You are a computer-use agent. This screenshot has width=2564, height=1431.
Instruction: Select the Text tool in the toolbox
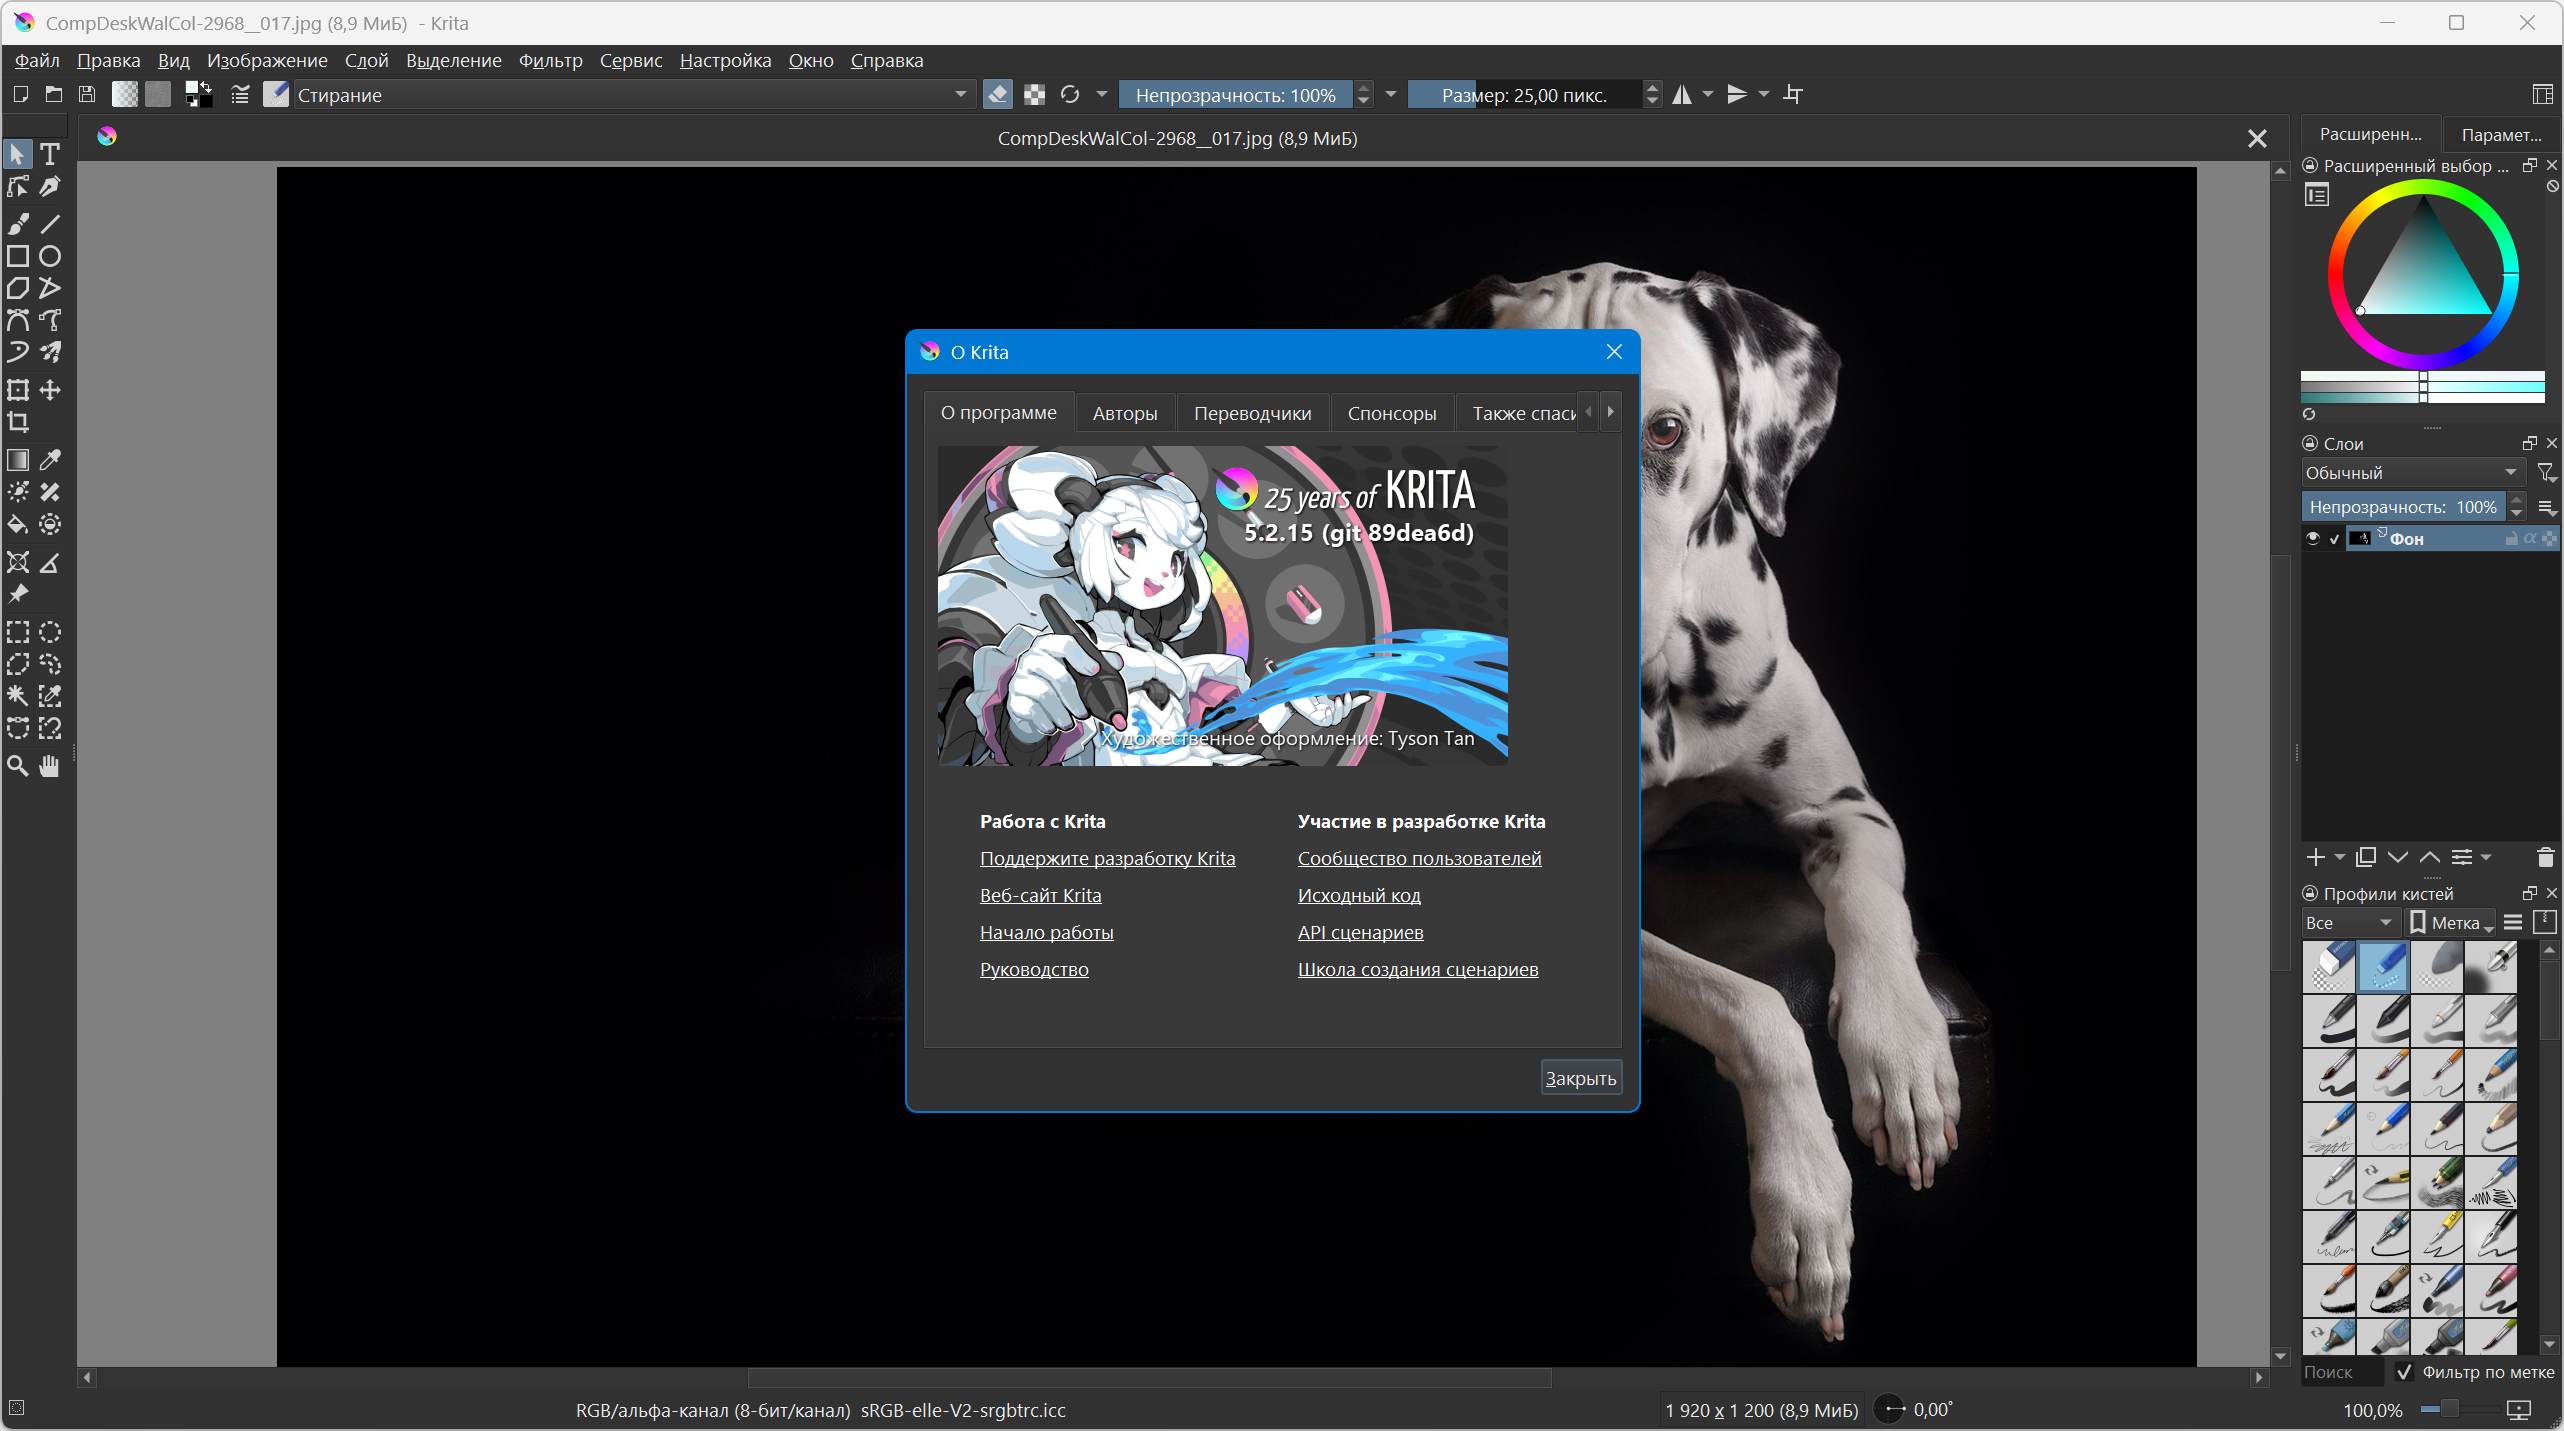pyautogui.click(x=50, y=154)
